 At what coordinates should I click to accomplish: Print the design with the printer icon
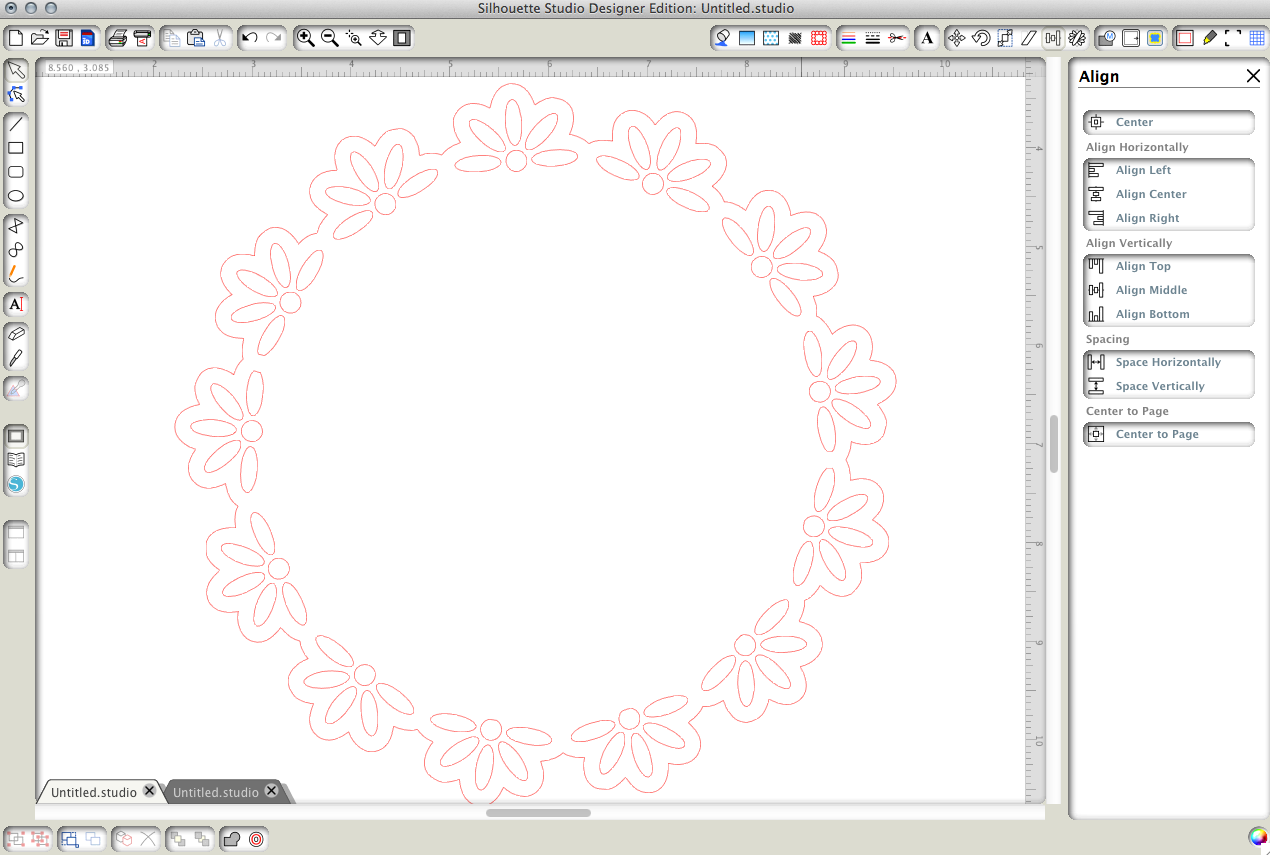pos(117,38)
